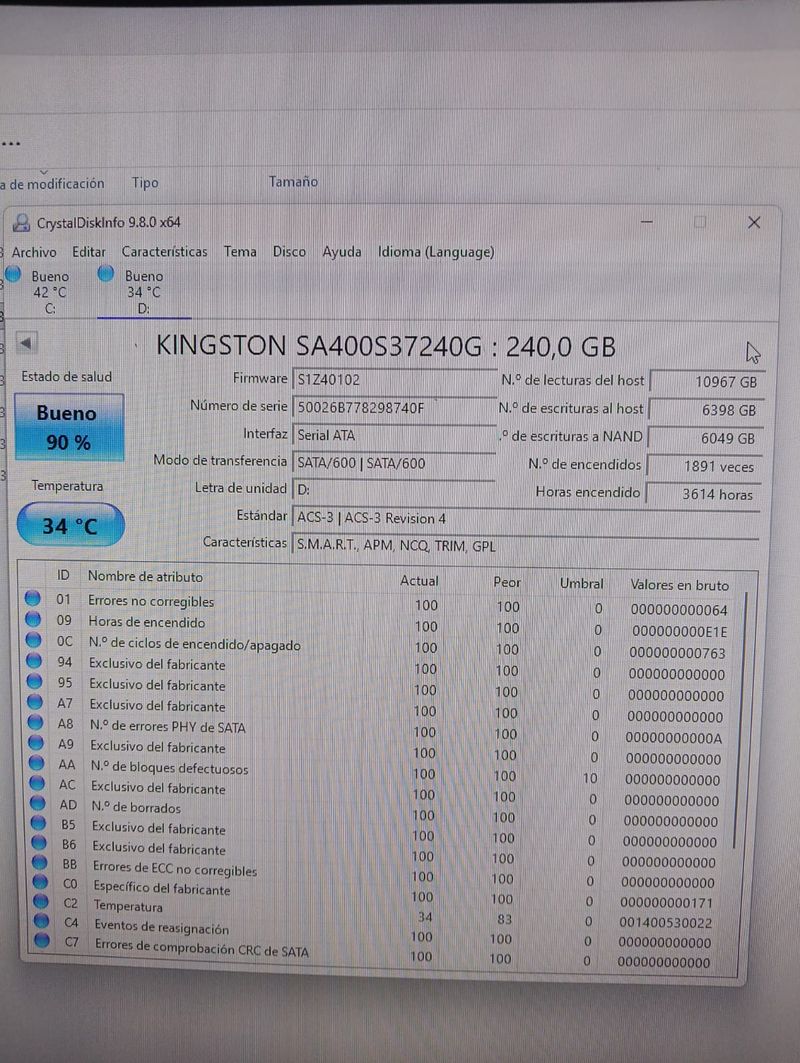Screen dimensions: 800x1063
Task: Click the status dot for attribute 0C
Action: [x=33, y=639]
